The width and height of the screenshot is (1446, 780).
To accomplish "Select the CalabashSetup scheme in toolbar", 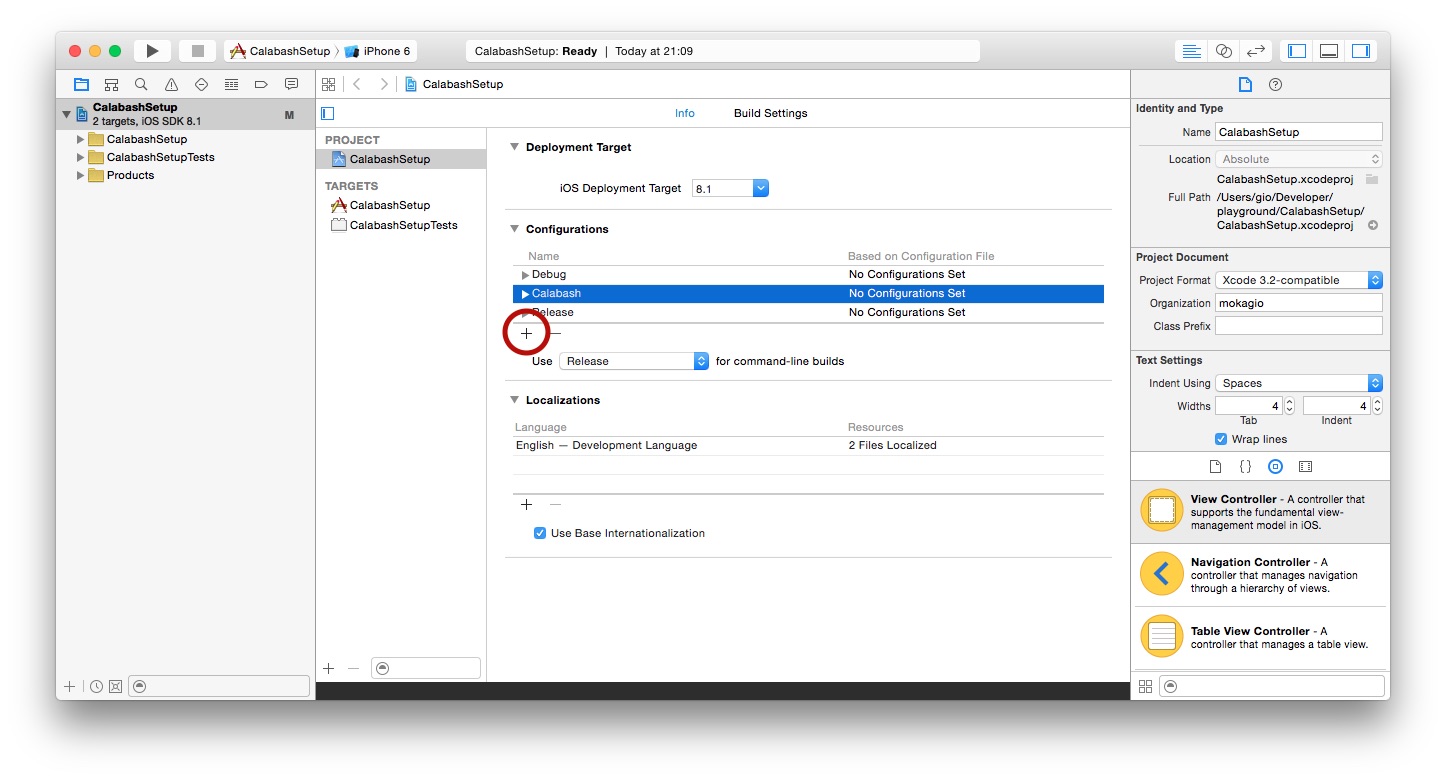I will pyautogui.click(x=280, y=51).
